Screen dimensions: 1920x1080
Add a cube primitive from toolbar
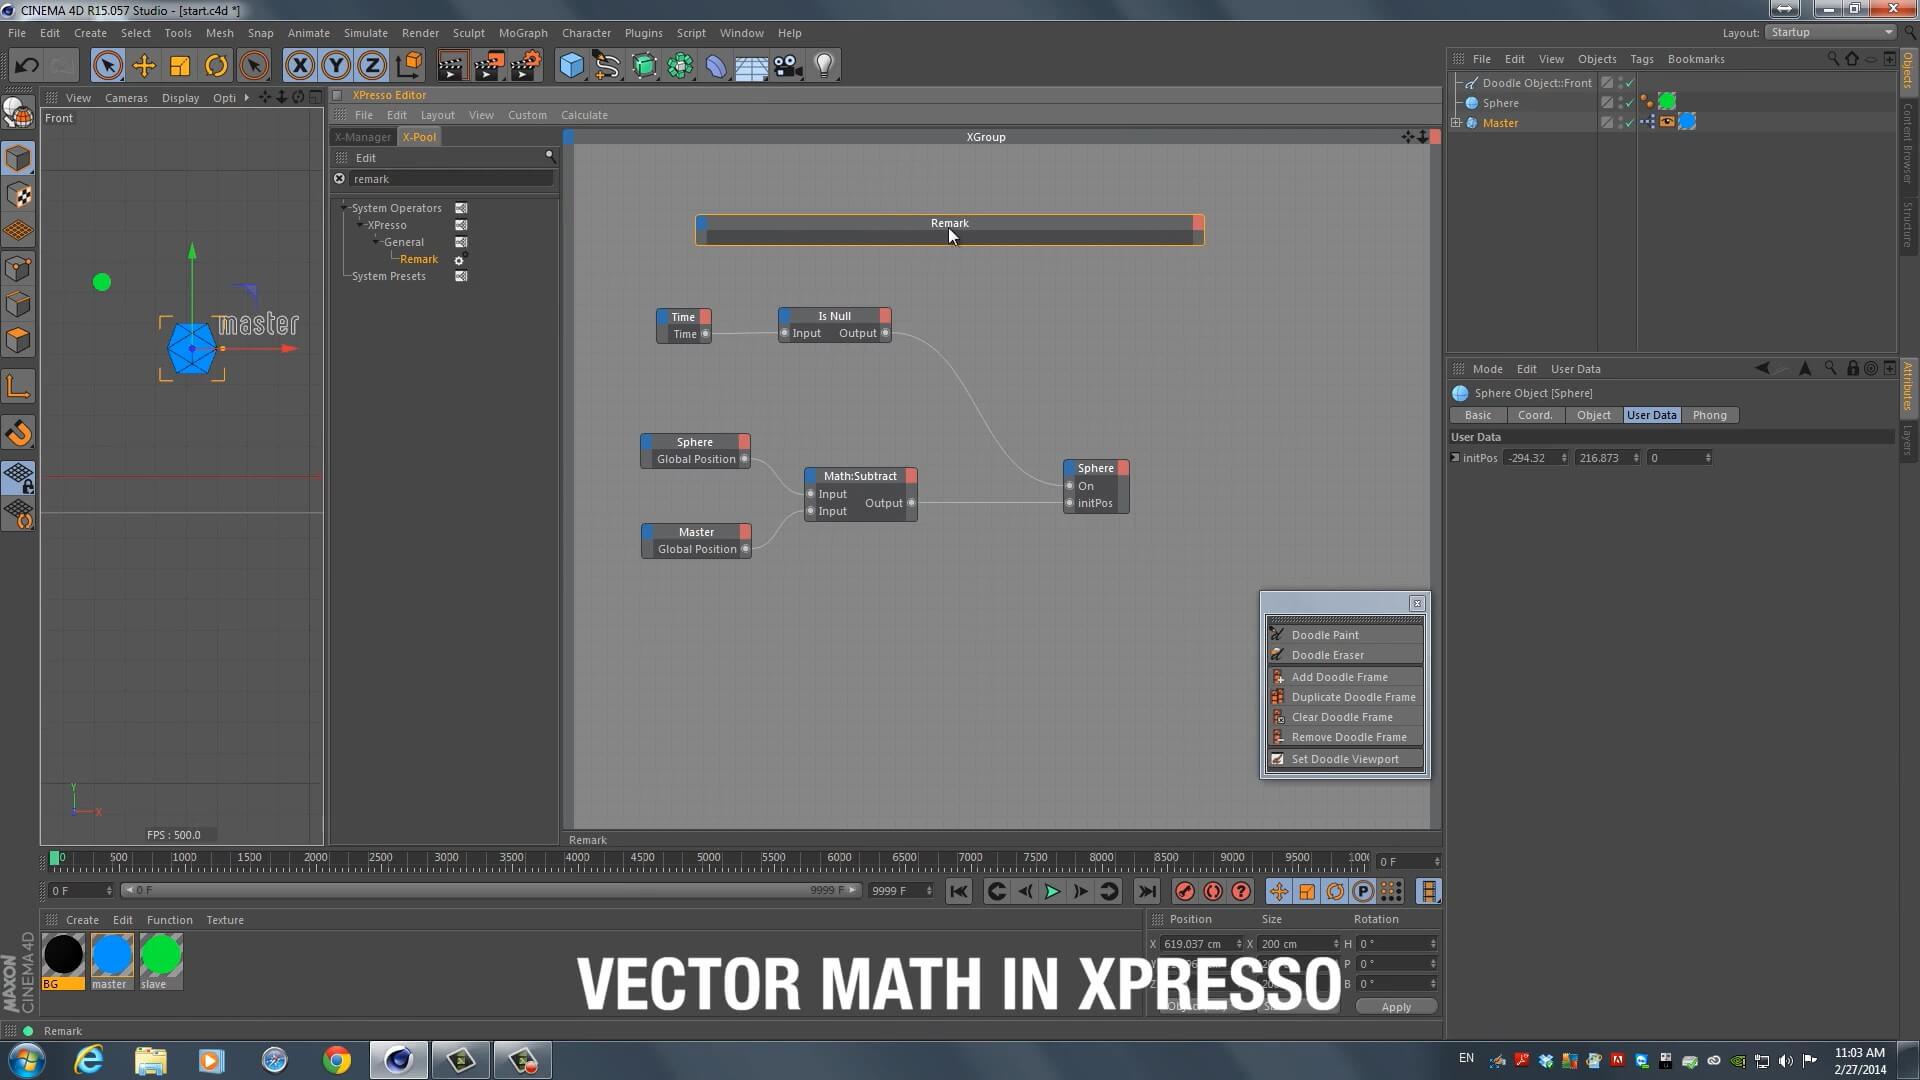[x=571, y=66]
